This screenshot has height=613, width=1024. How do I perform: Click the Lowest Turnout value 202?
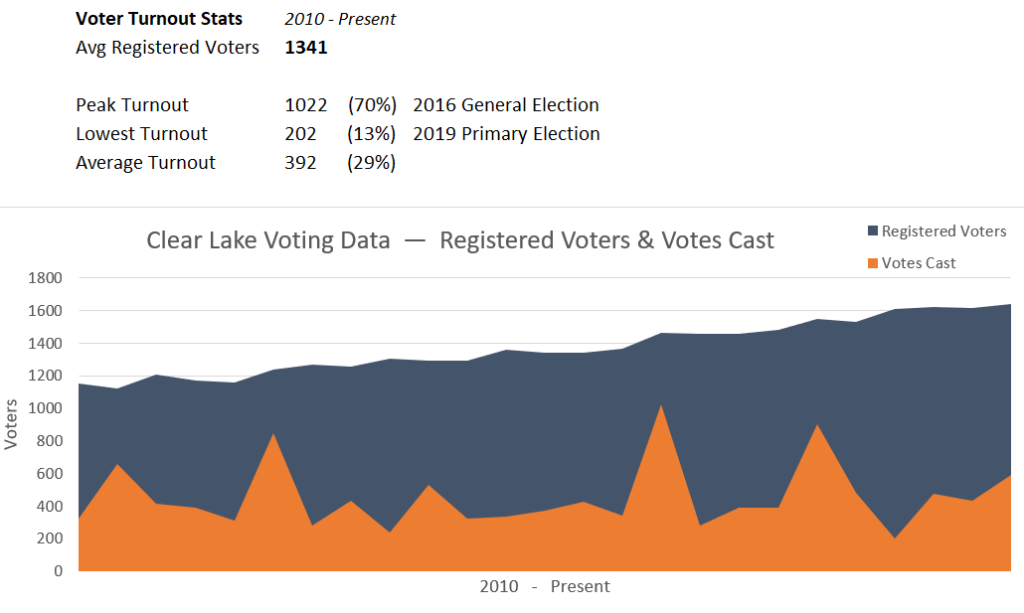click(300, 134)
